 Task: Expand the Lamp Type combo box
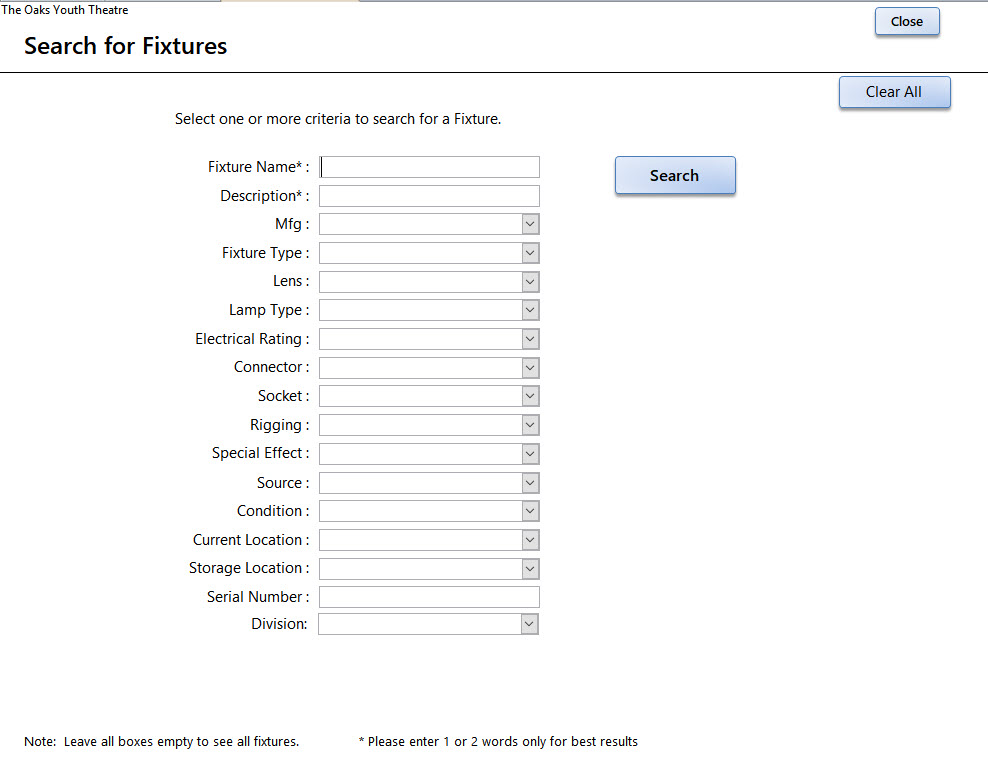pos(530,310)
